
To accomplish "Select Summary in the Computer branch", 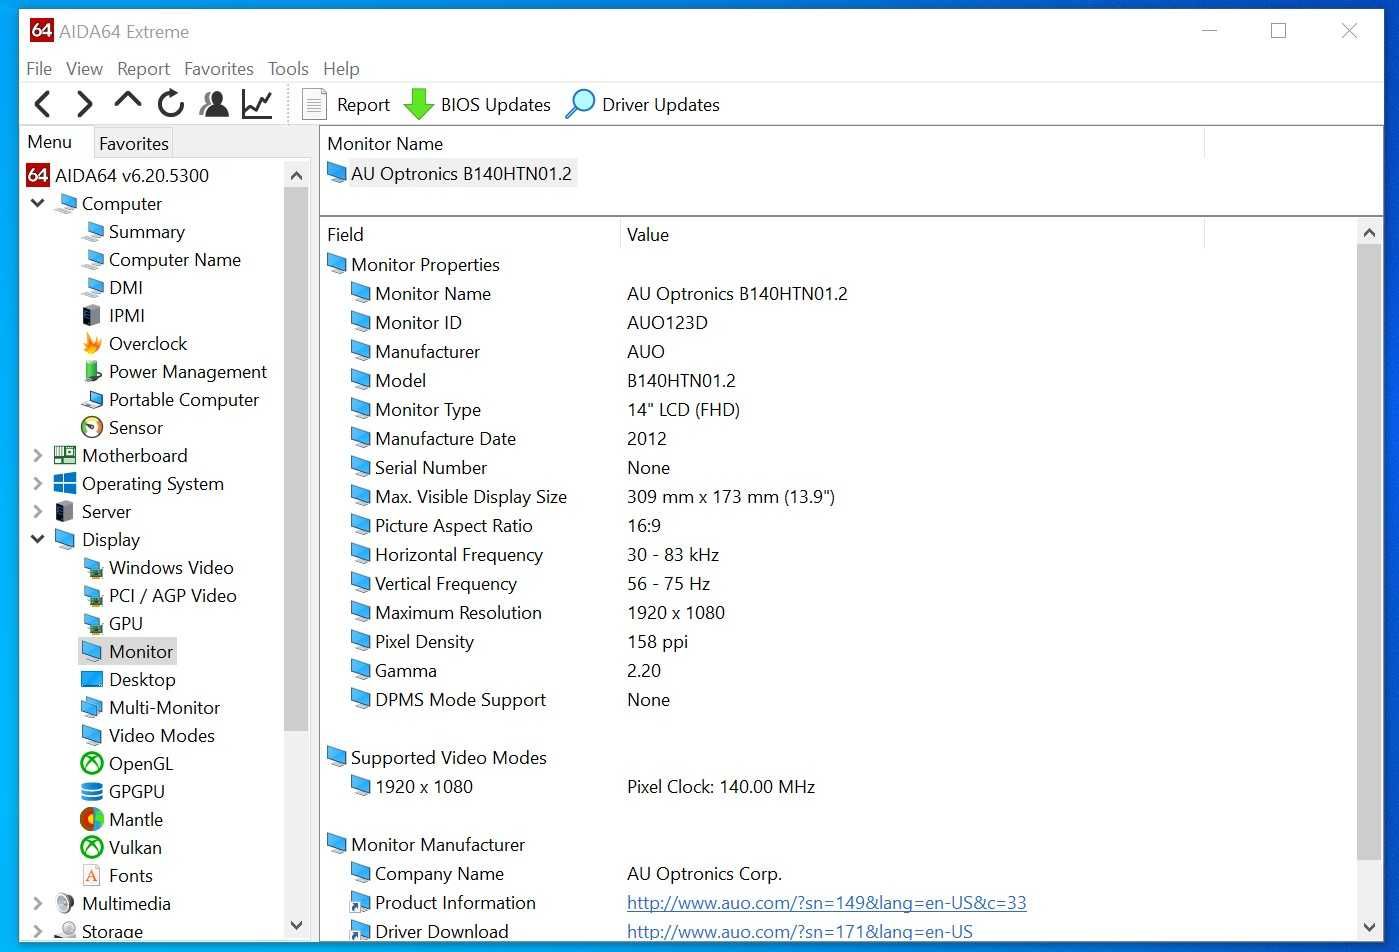I will click(147, 232).
